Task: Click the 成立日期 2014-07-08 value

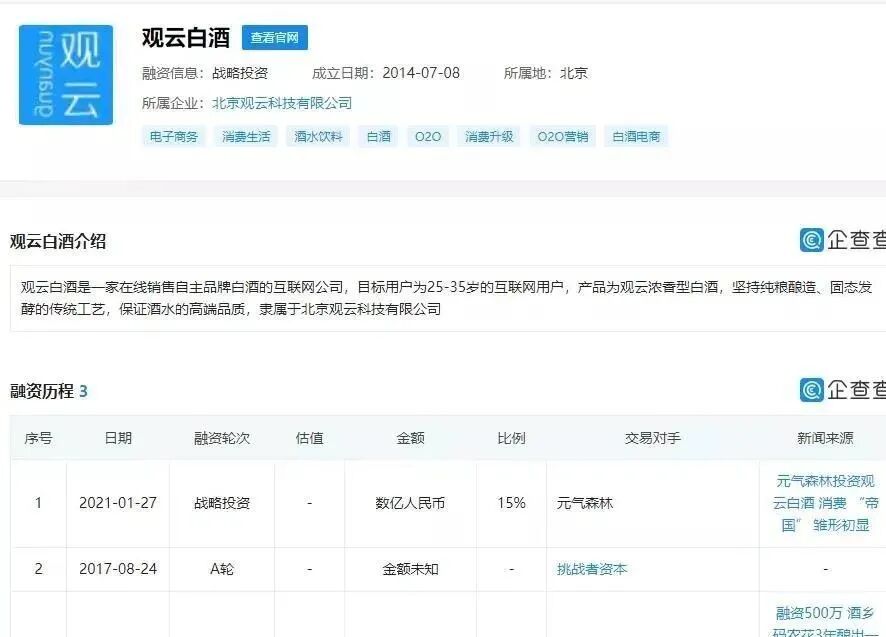Action: click(421, 73)
